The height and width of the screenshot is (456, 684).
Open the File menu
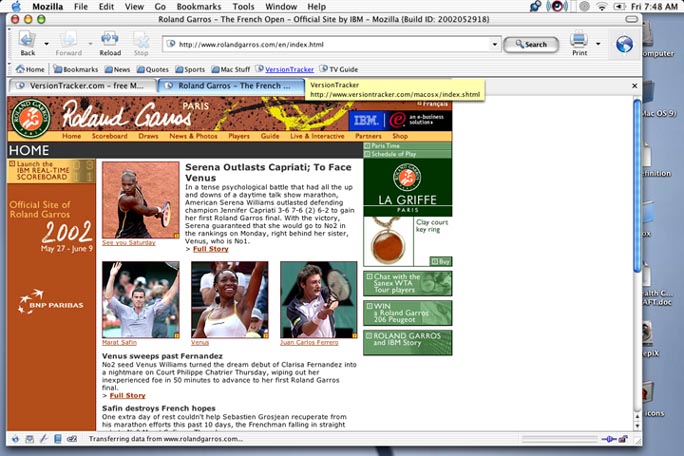coord(81,7)
